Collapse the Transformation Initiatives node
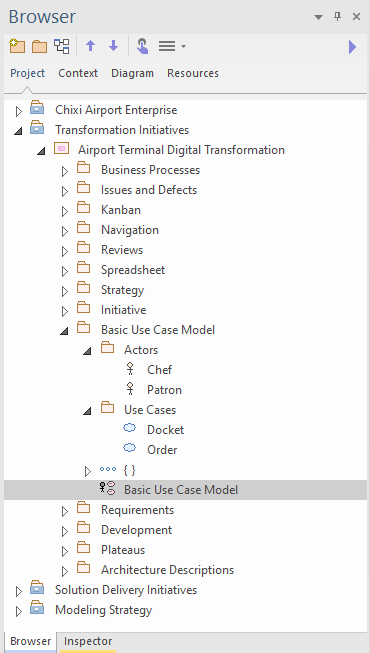 18,131
